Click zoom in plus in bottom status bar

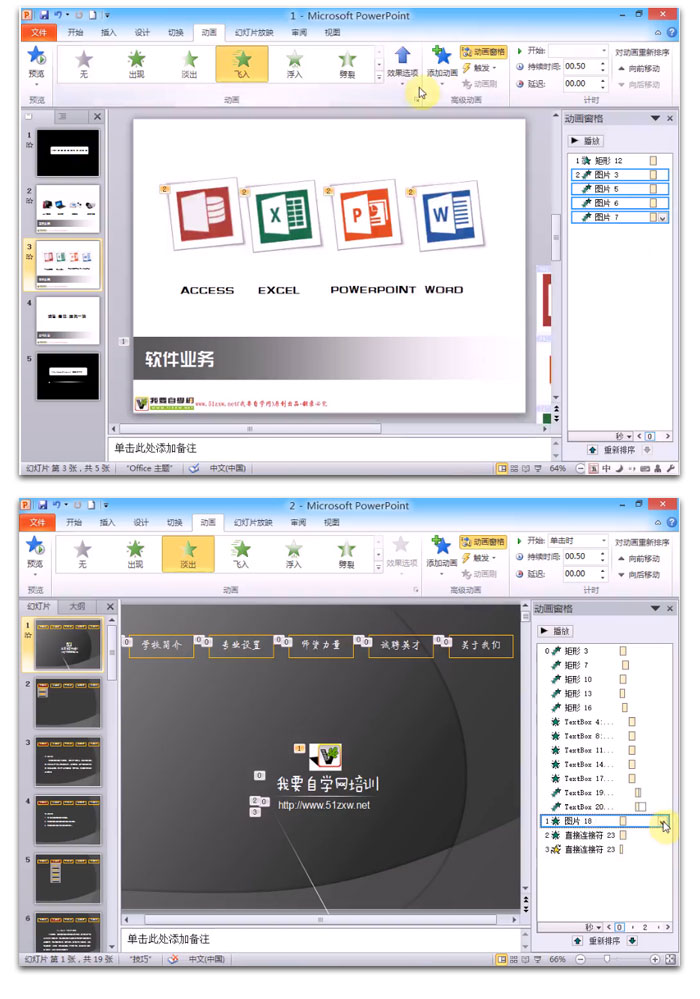[x=654, y=959]
